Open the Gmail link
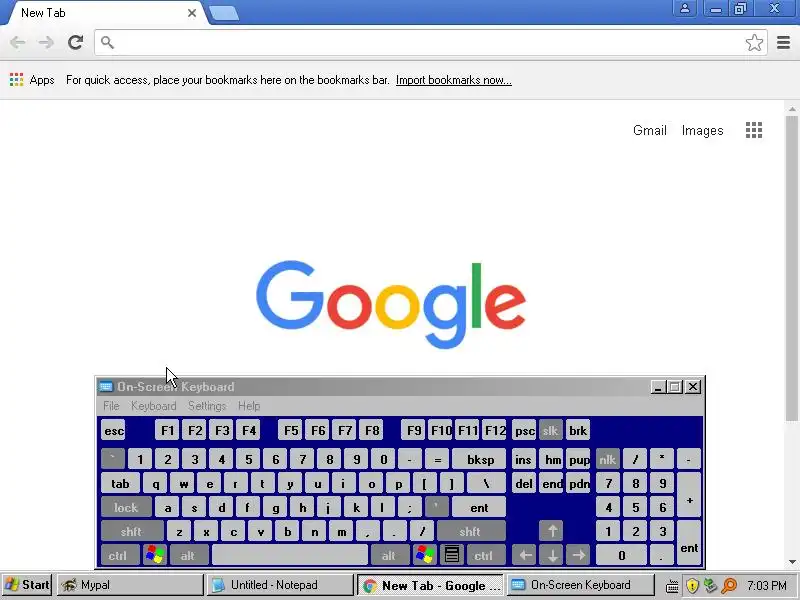 pos(649,131)
